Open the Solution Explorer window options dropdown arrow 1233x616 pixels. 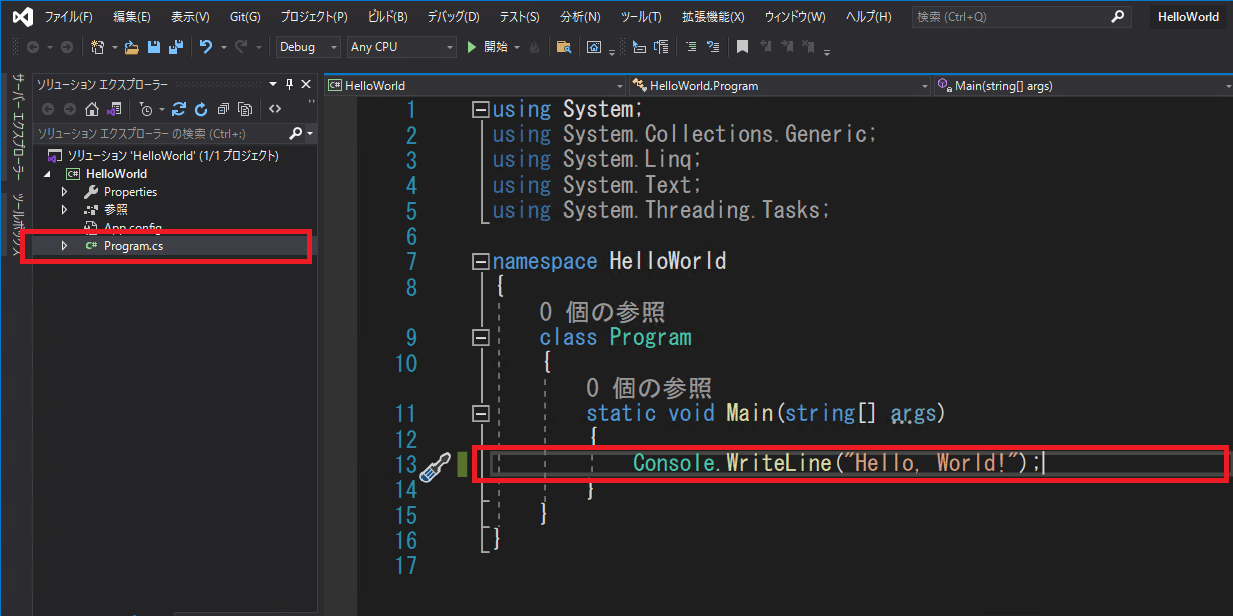point(273,85)
